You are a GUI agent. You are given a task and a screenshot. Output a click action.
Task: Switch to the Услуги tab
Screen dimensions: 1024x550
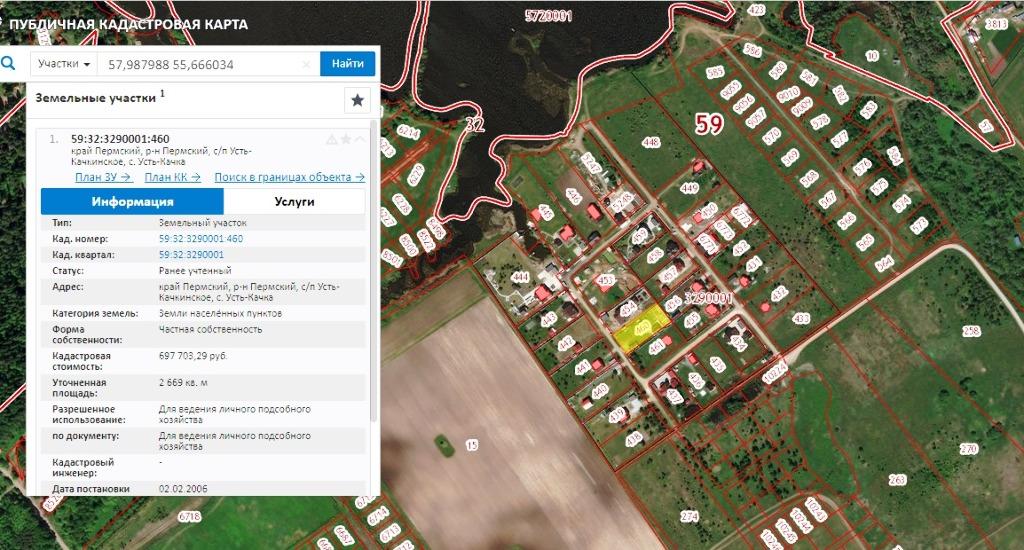(295, 201)
